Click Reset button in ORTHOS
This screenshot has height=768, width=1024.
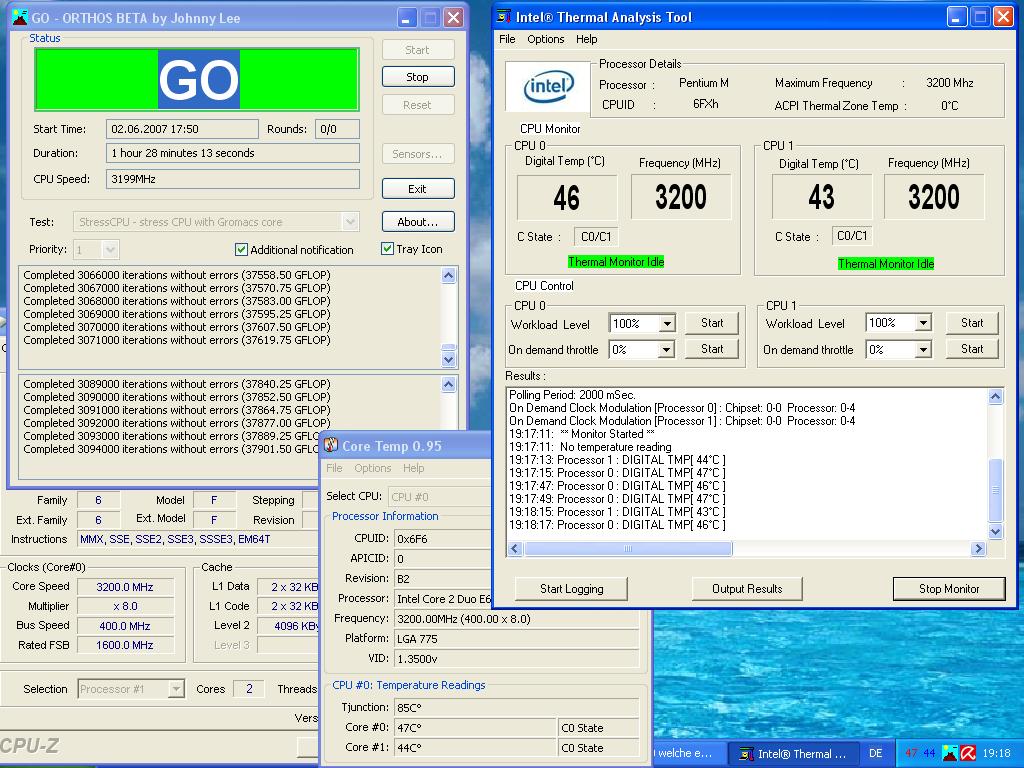click(417, 104)
